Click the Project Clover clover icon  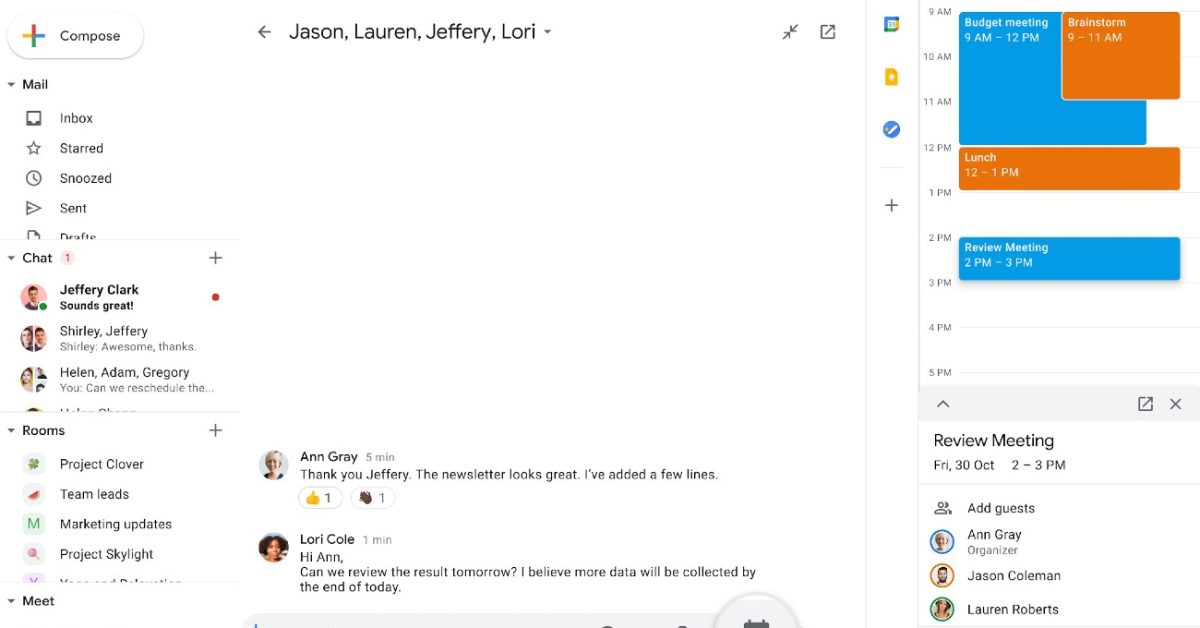tap(34, 464)
